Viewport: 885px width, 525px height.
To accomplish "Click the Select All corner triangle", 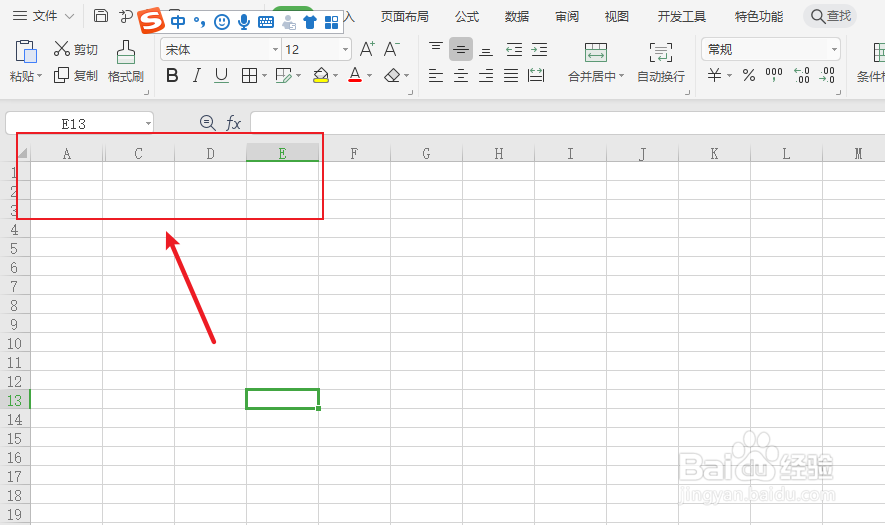I will point(23,153).
